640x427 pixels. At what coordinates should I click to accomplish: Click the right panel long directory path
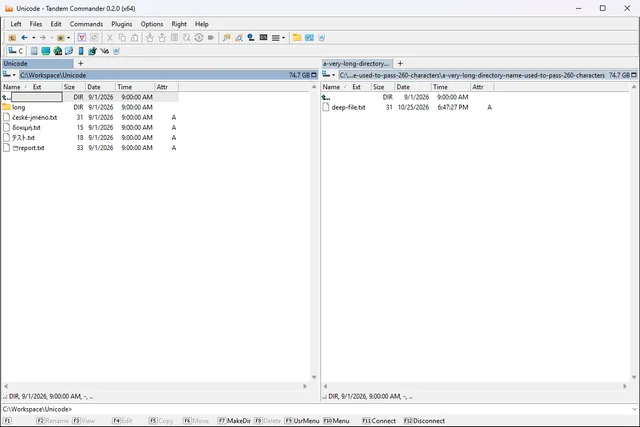click(x=472, y=75)
